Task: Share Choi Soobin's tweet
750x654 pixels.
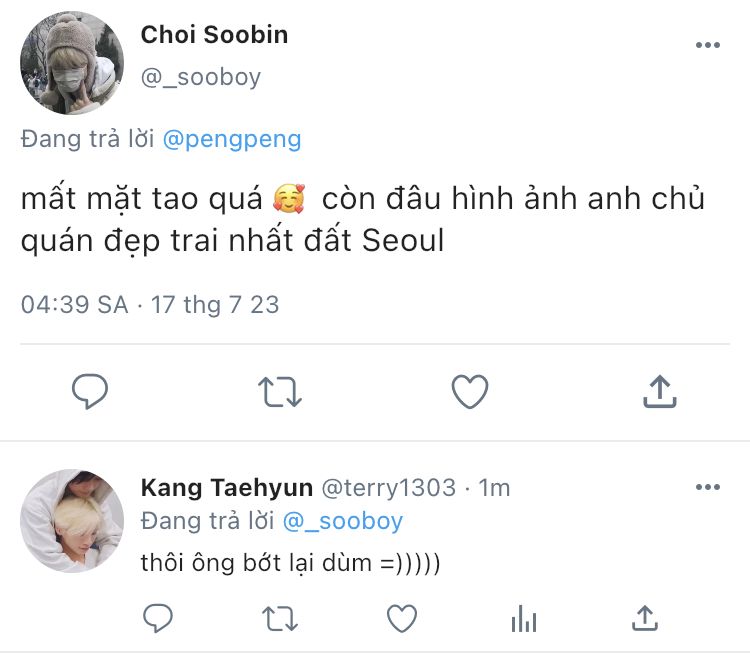Action: (x=659, y=392)
